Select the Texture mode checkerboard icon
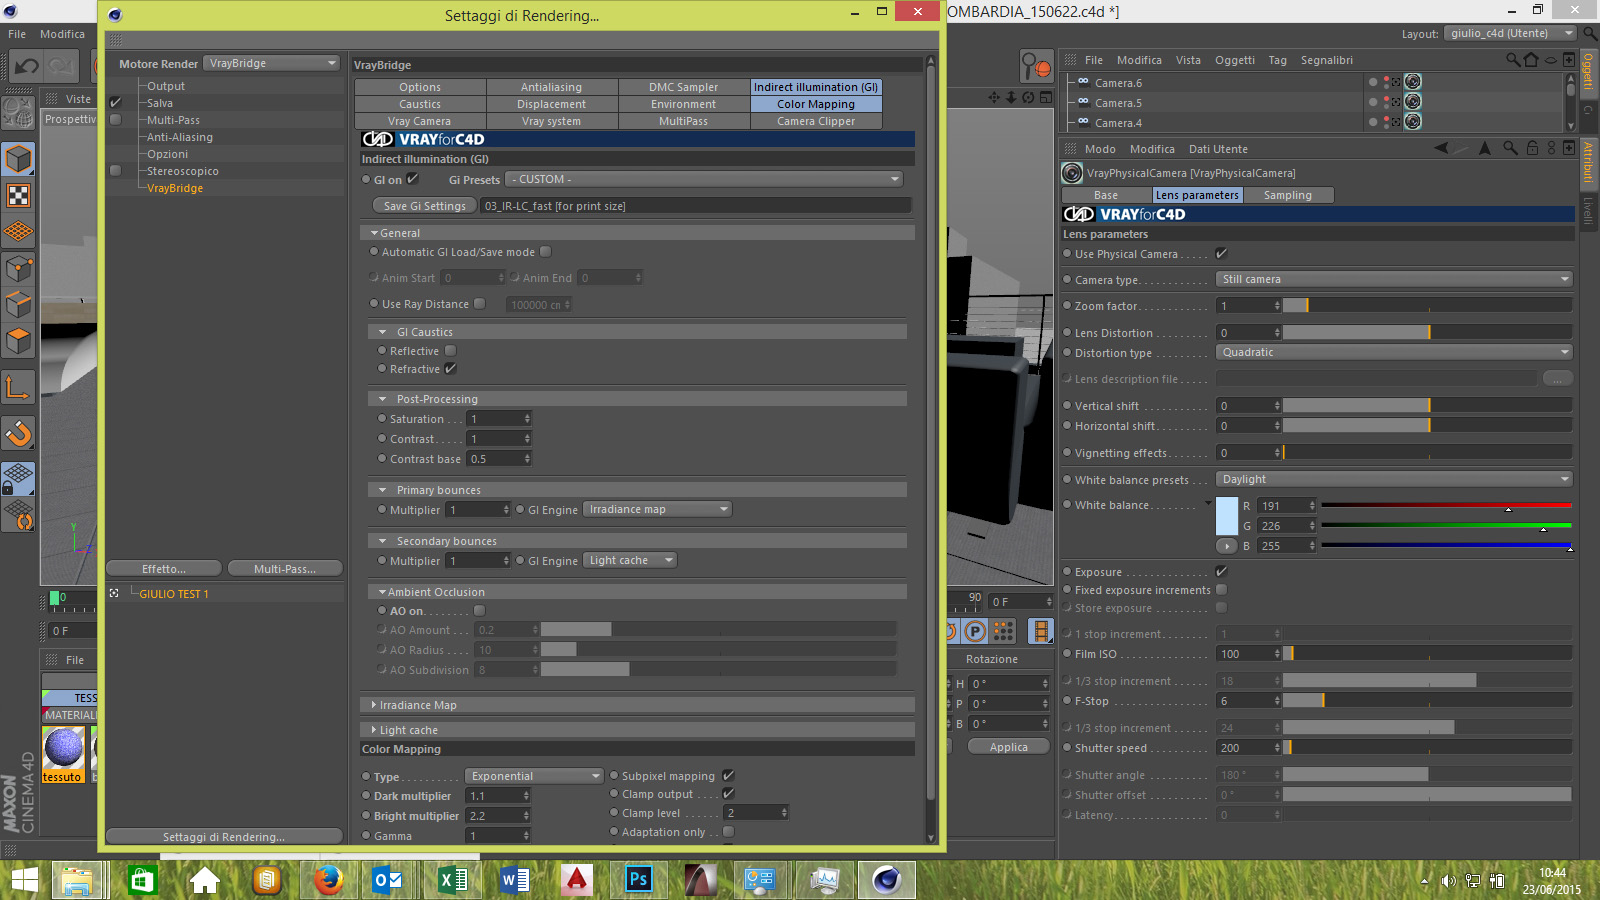Screen dimensions: 1600x900 coord(18,195)
